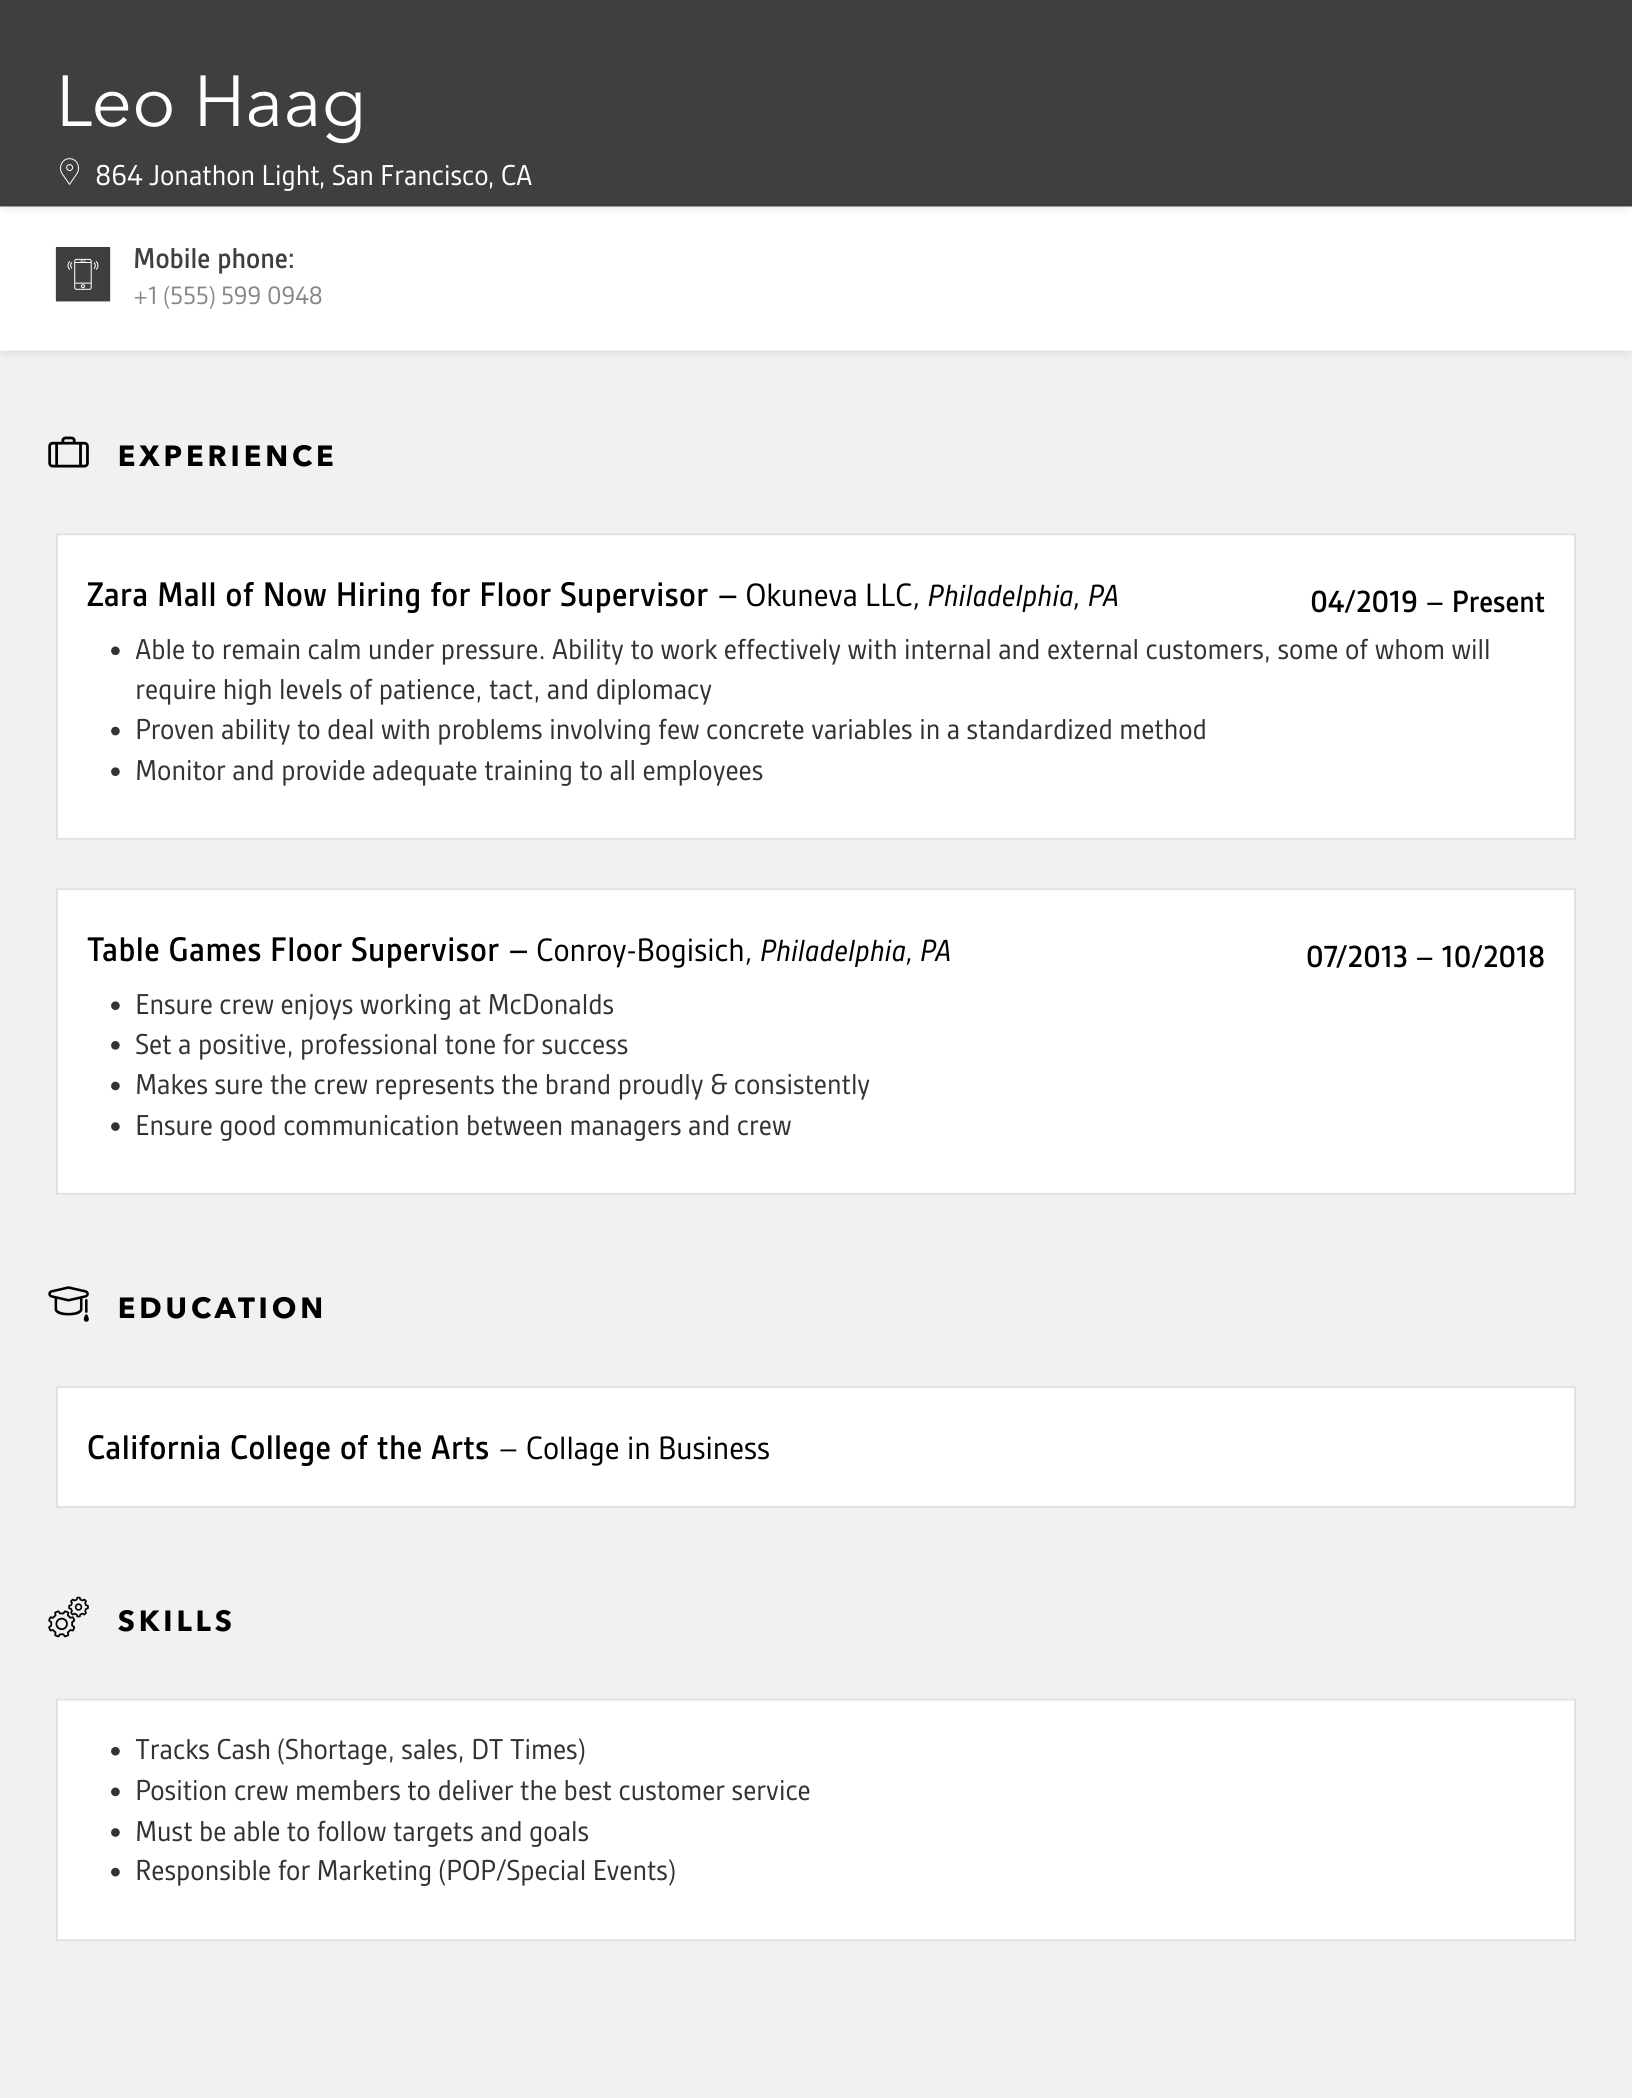The width and height of the screenshot is (1632, 2098).
Task: Click the name Leo Haag
Action: (211, 102)
